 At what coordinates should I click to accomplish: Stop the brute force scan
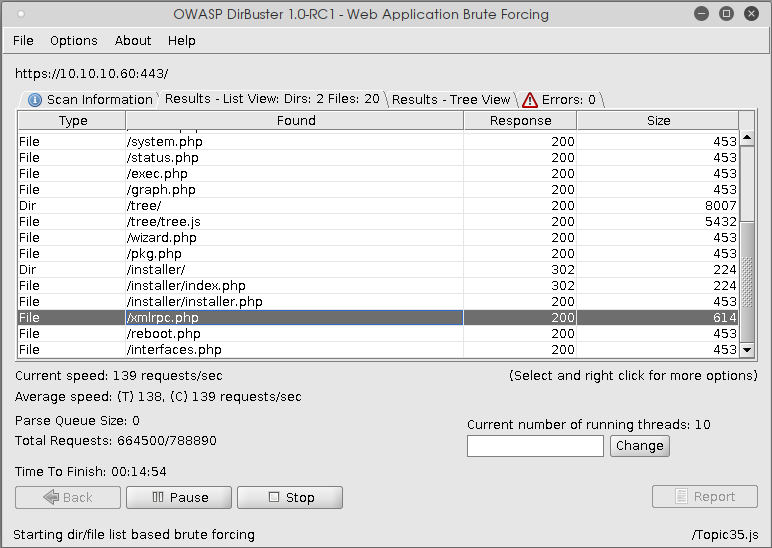[290, 497]
